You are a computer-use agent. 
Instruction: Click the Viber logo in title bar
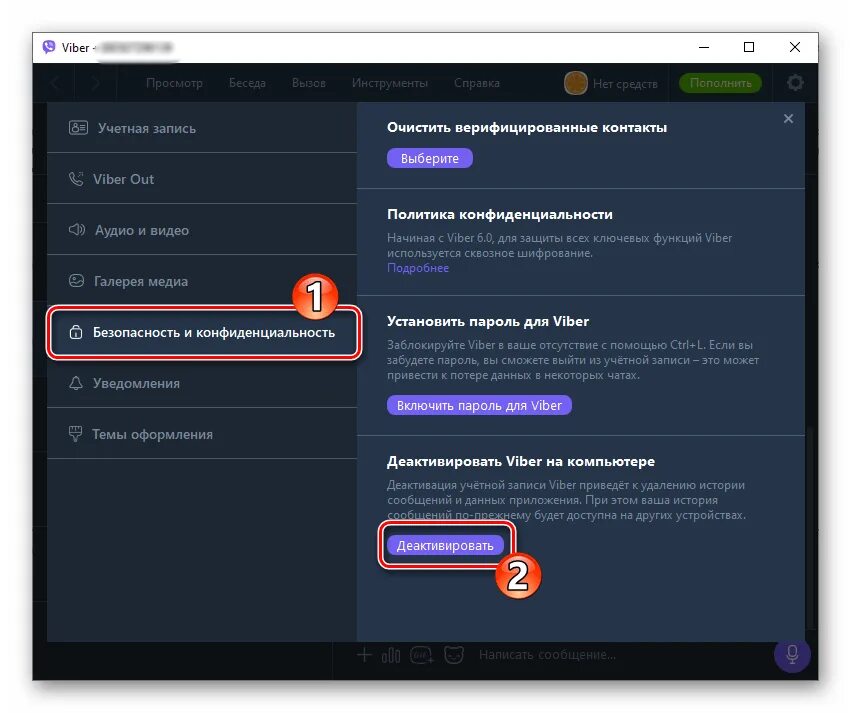point(49,47)
